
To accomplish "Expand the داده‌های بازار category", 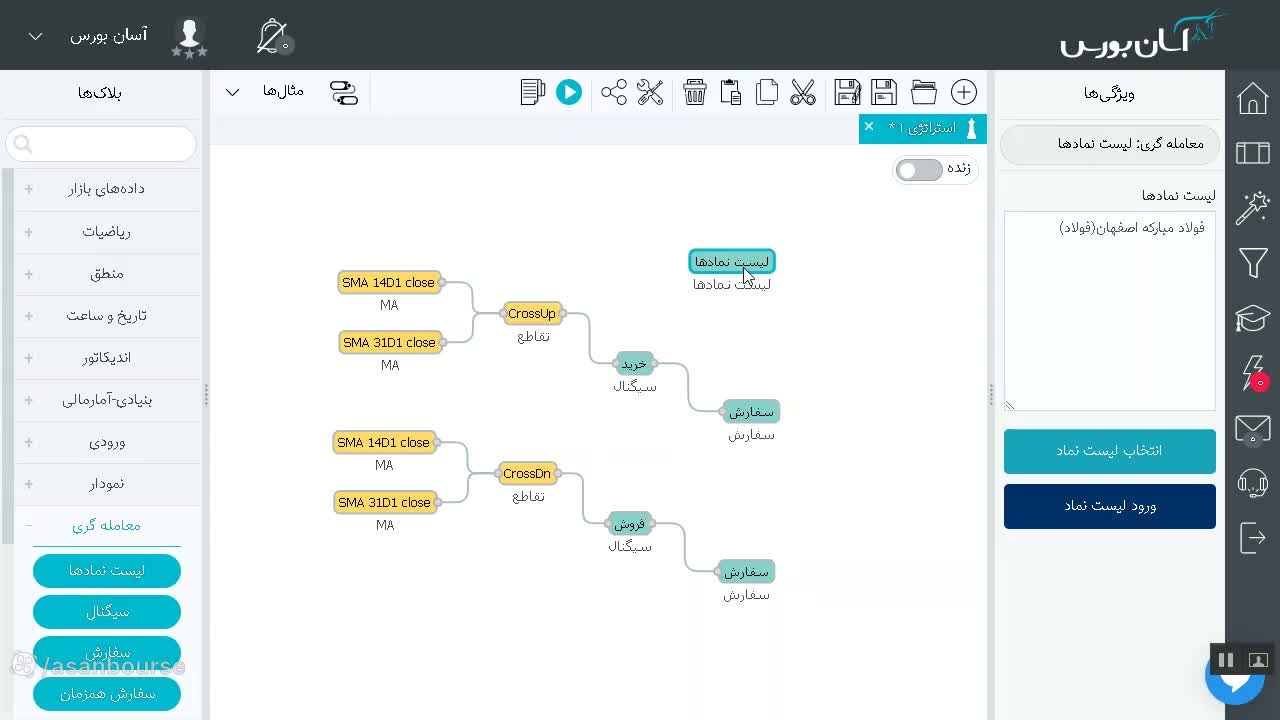I will tap(107, 189).
